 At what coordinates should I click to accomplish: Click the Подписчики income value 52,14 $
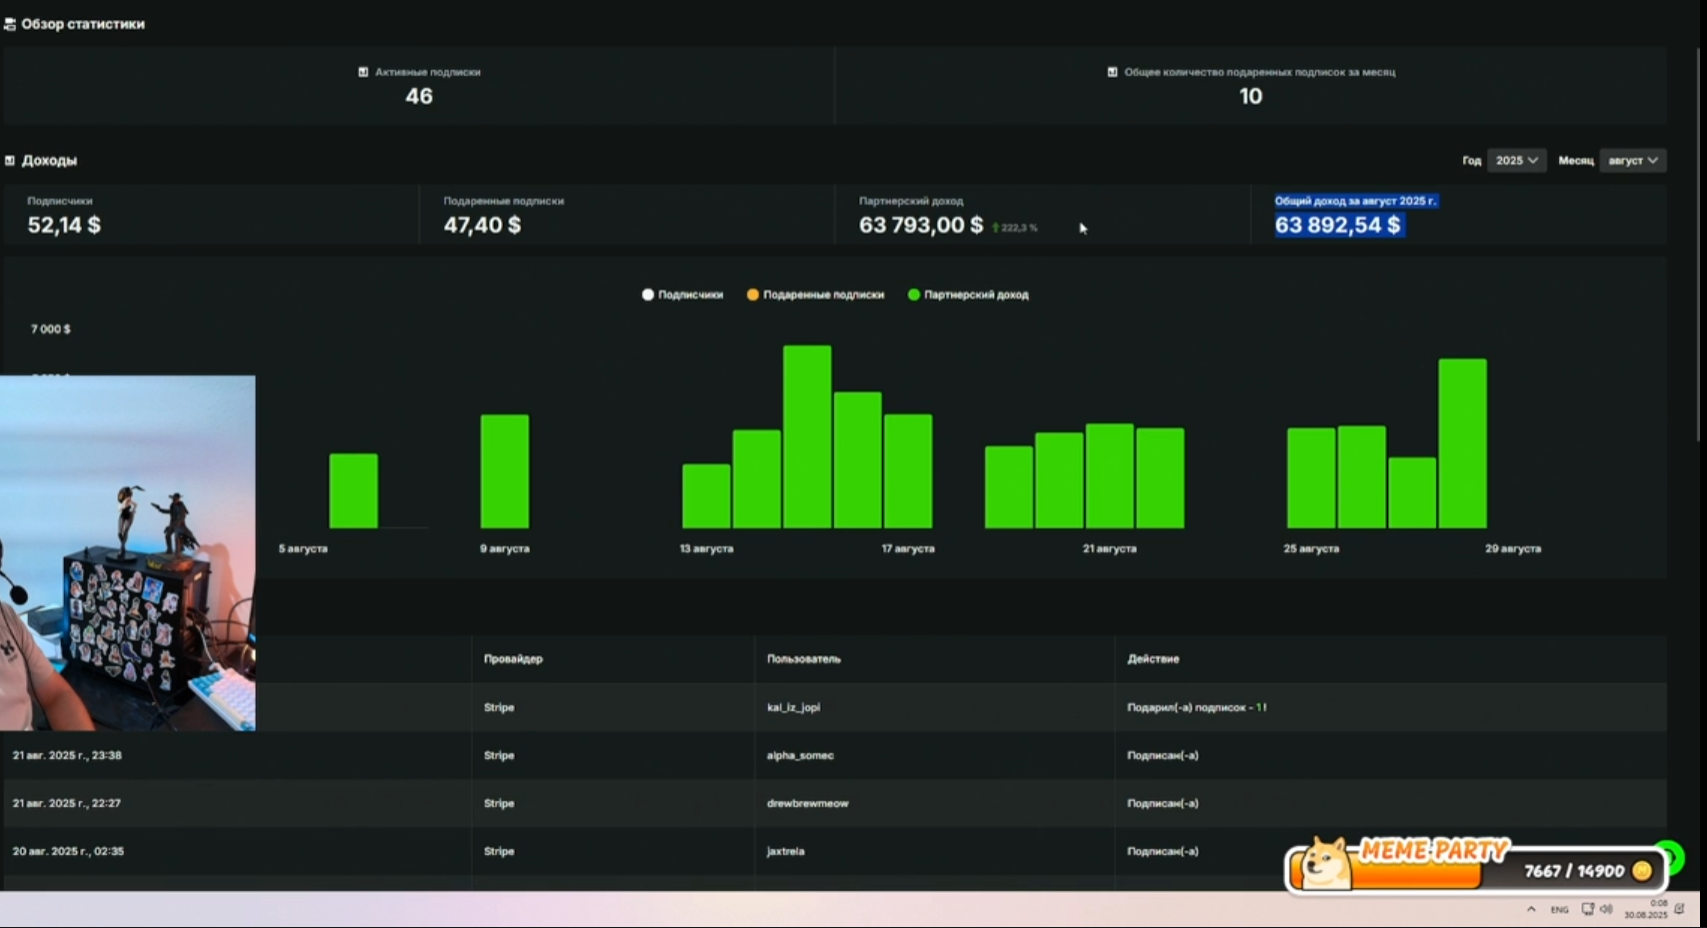[64, 225]
